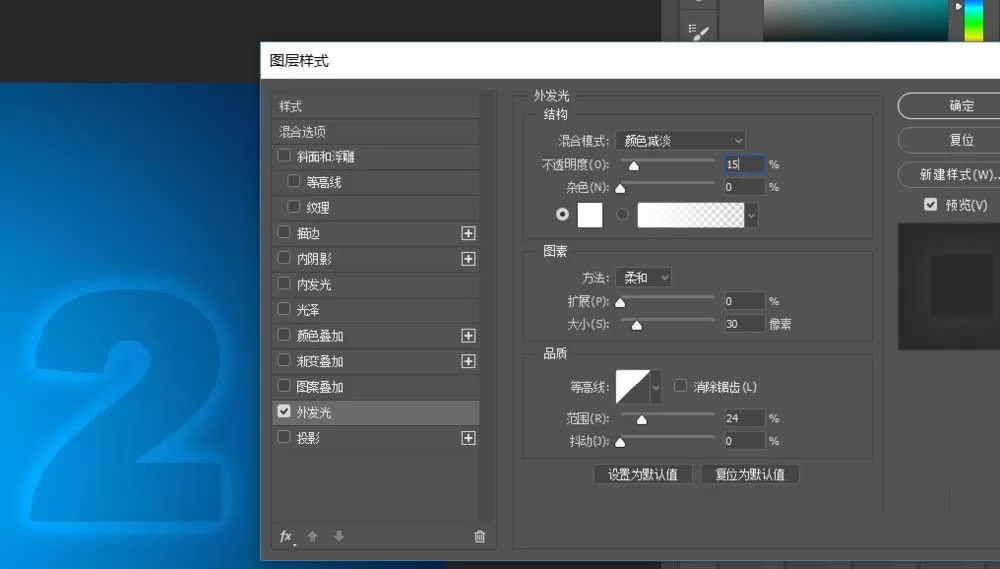Screen dimensions: 1000x569
Task: Click the styles list scrollbar
Action: coord(488,308)
